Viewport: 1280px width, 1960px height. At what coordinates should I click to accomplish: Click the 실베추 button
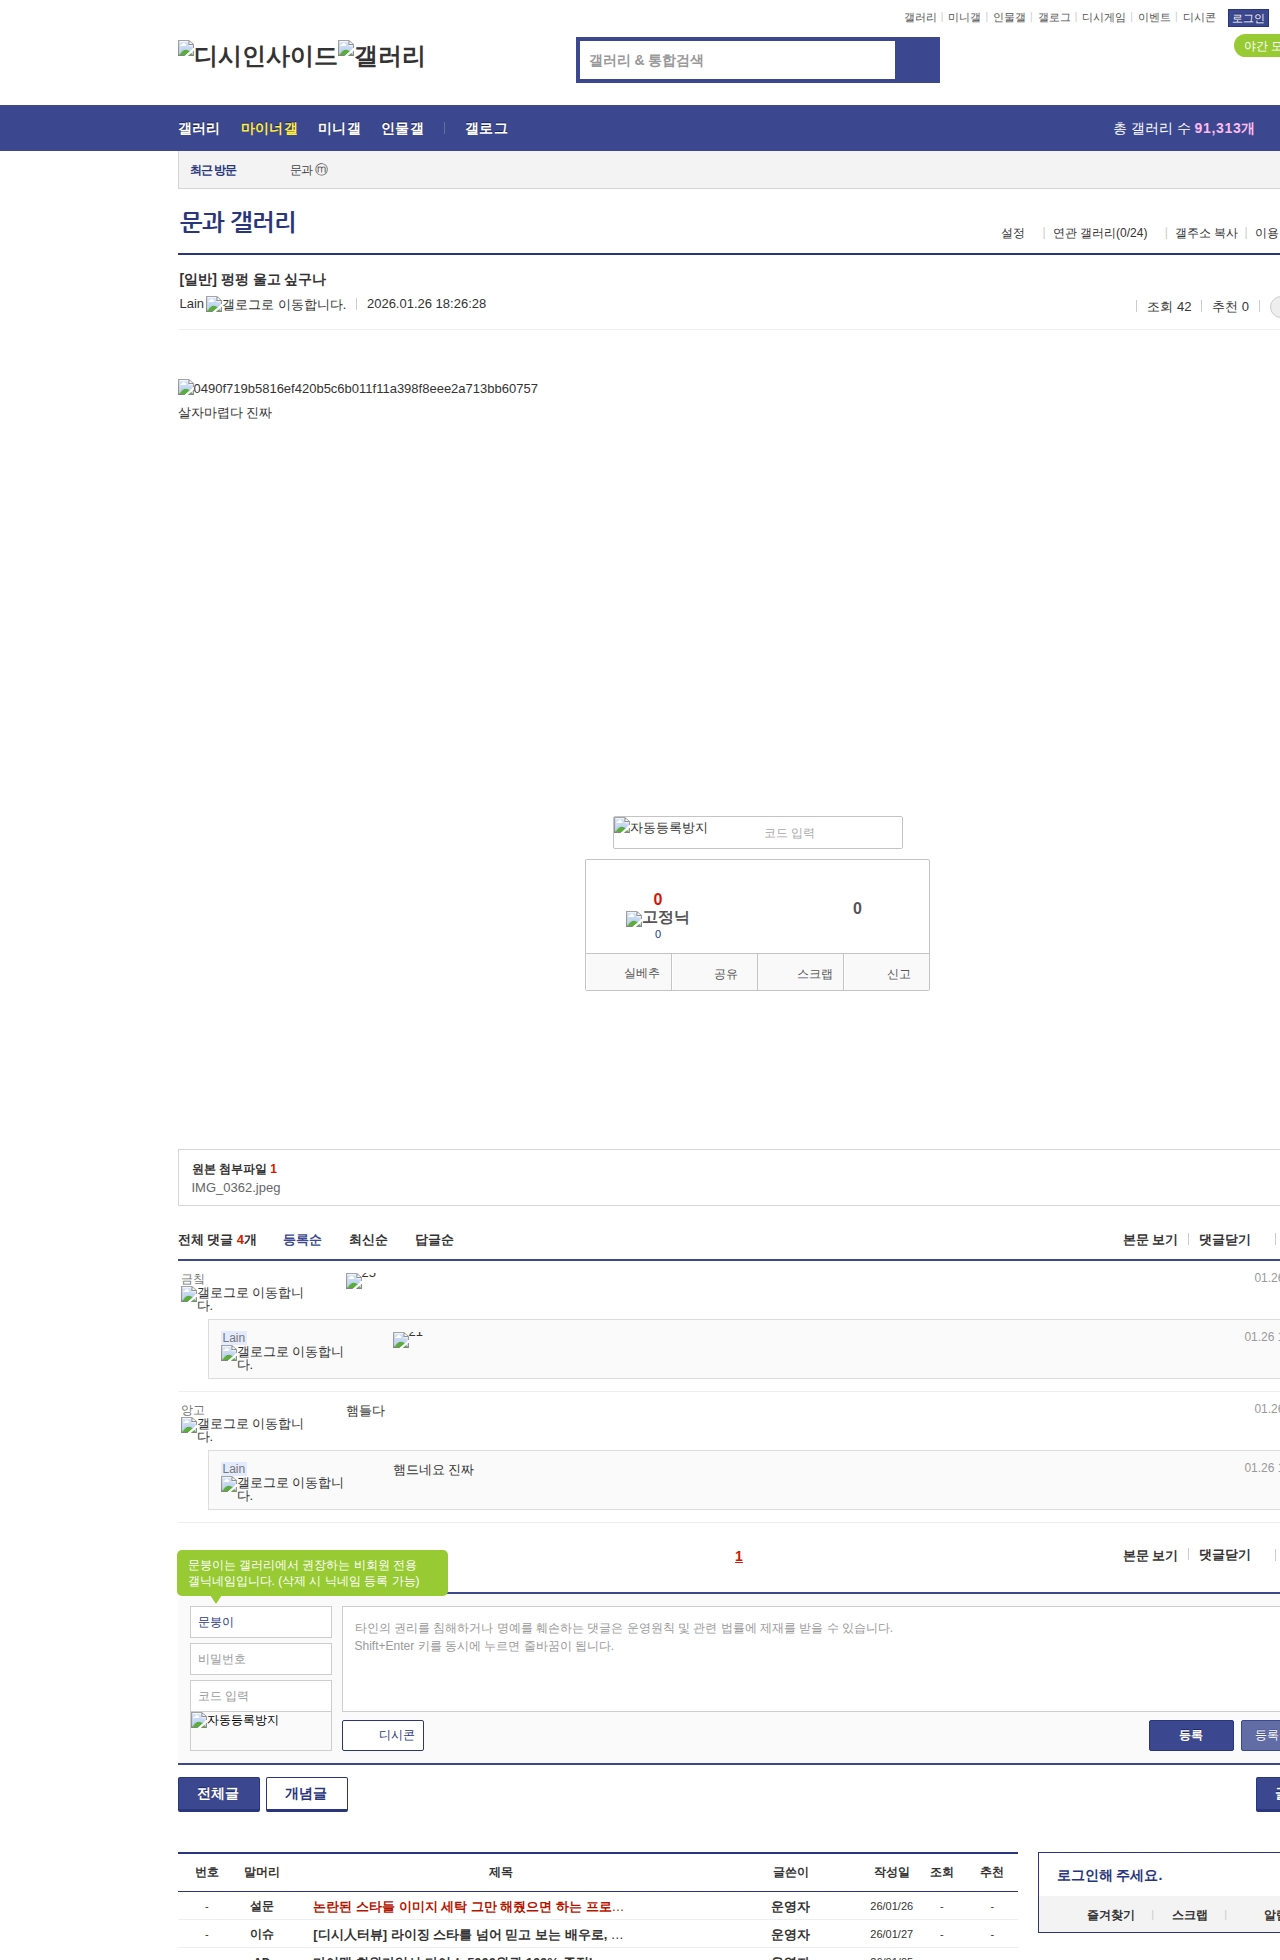click(x=629, y=973)
